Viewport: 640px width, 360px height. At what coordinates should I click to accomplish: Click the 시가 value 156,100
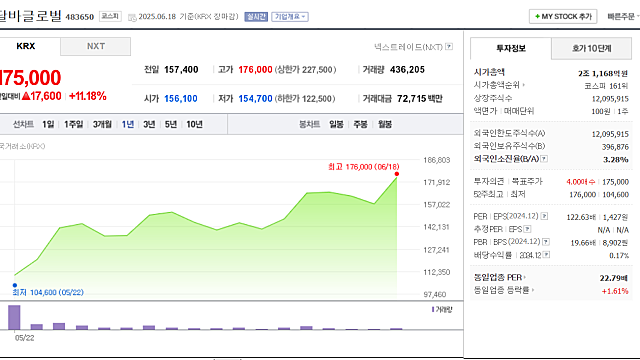coord(181,99)
